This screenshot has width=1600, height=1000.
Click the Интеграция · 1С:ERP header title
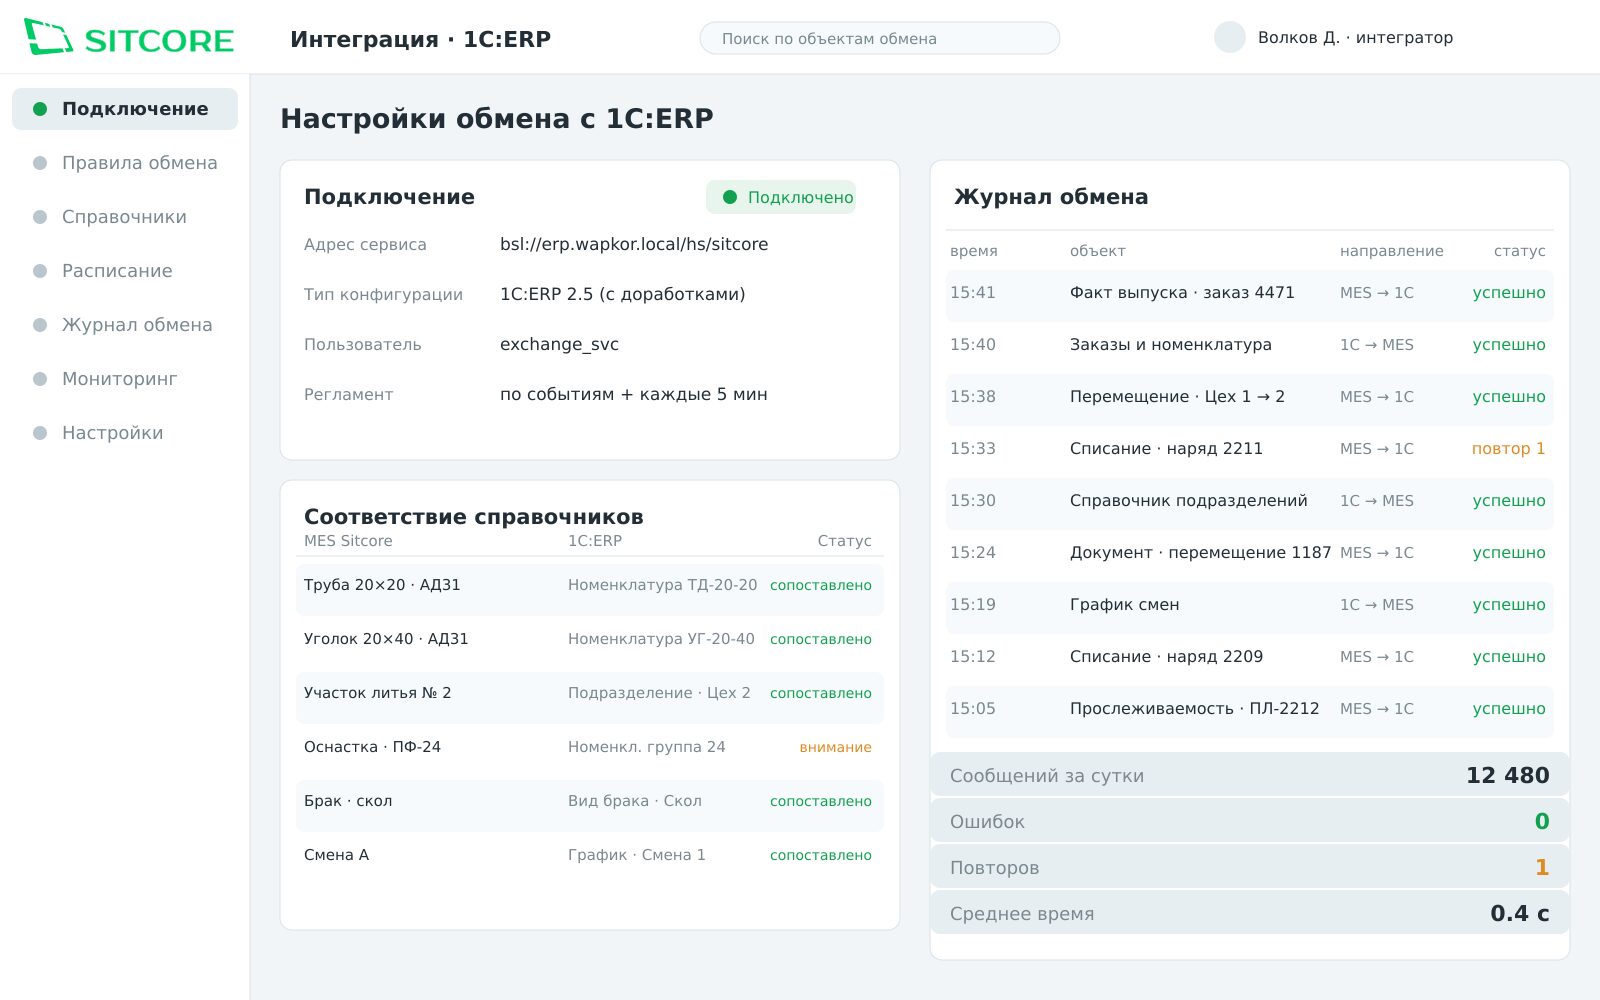421,39
